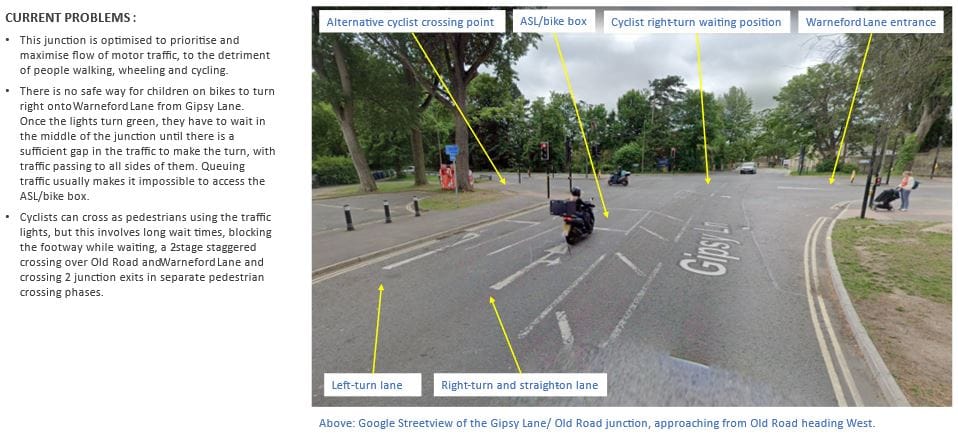Click the 'CURRENT PROBLEMS' heading
The height and width of the screenshot is (437, 958).
(x=70, y=18)
